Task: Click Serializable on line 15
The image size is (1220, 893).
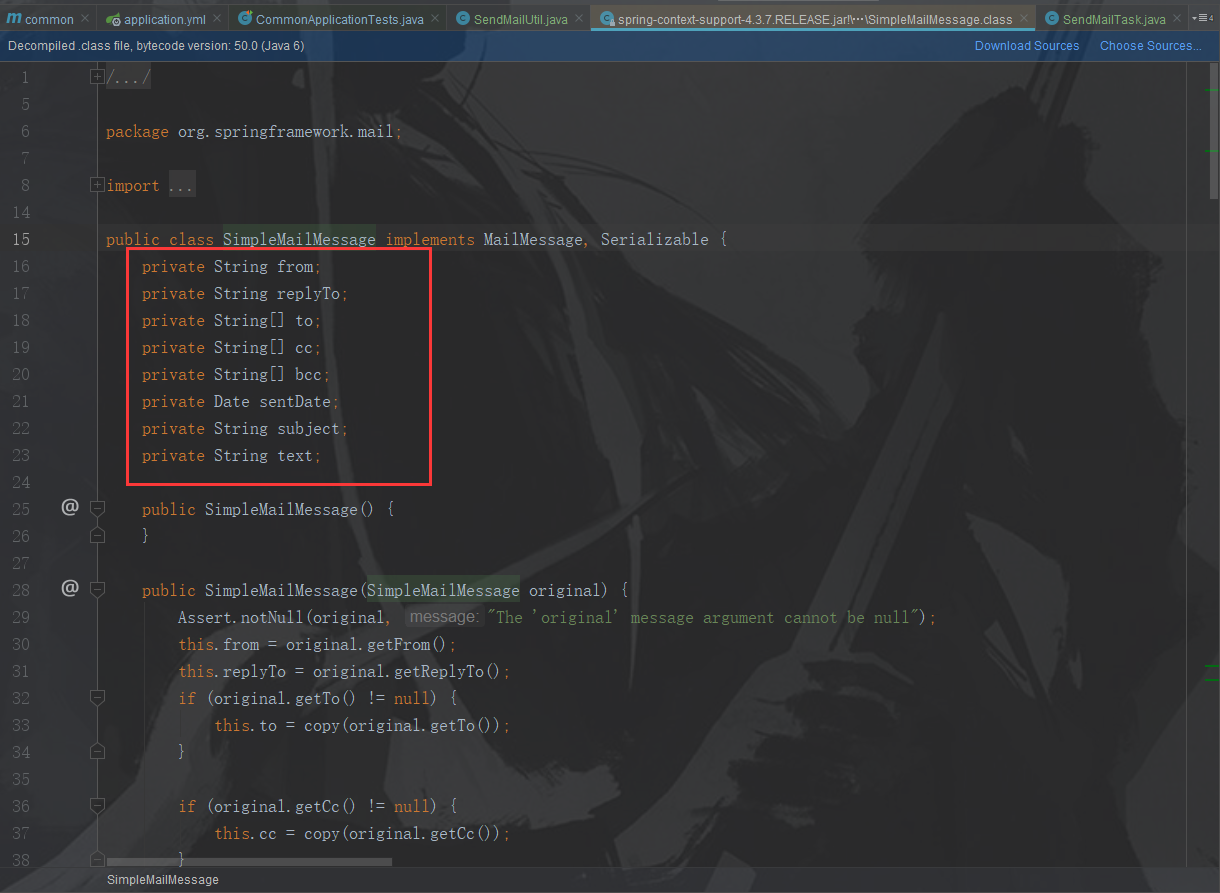Action: click(655, 239)
